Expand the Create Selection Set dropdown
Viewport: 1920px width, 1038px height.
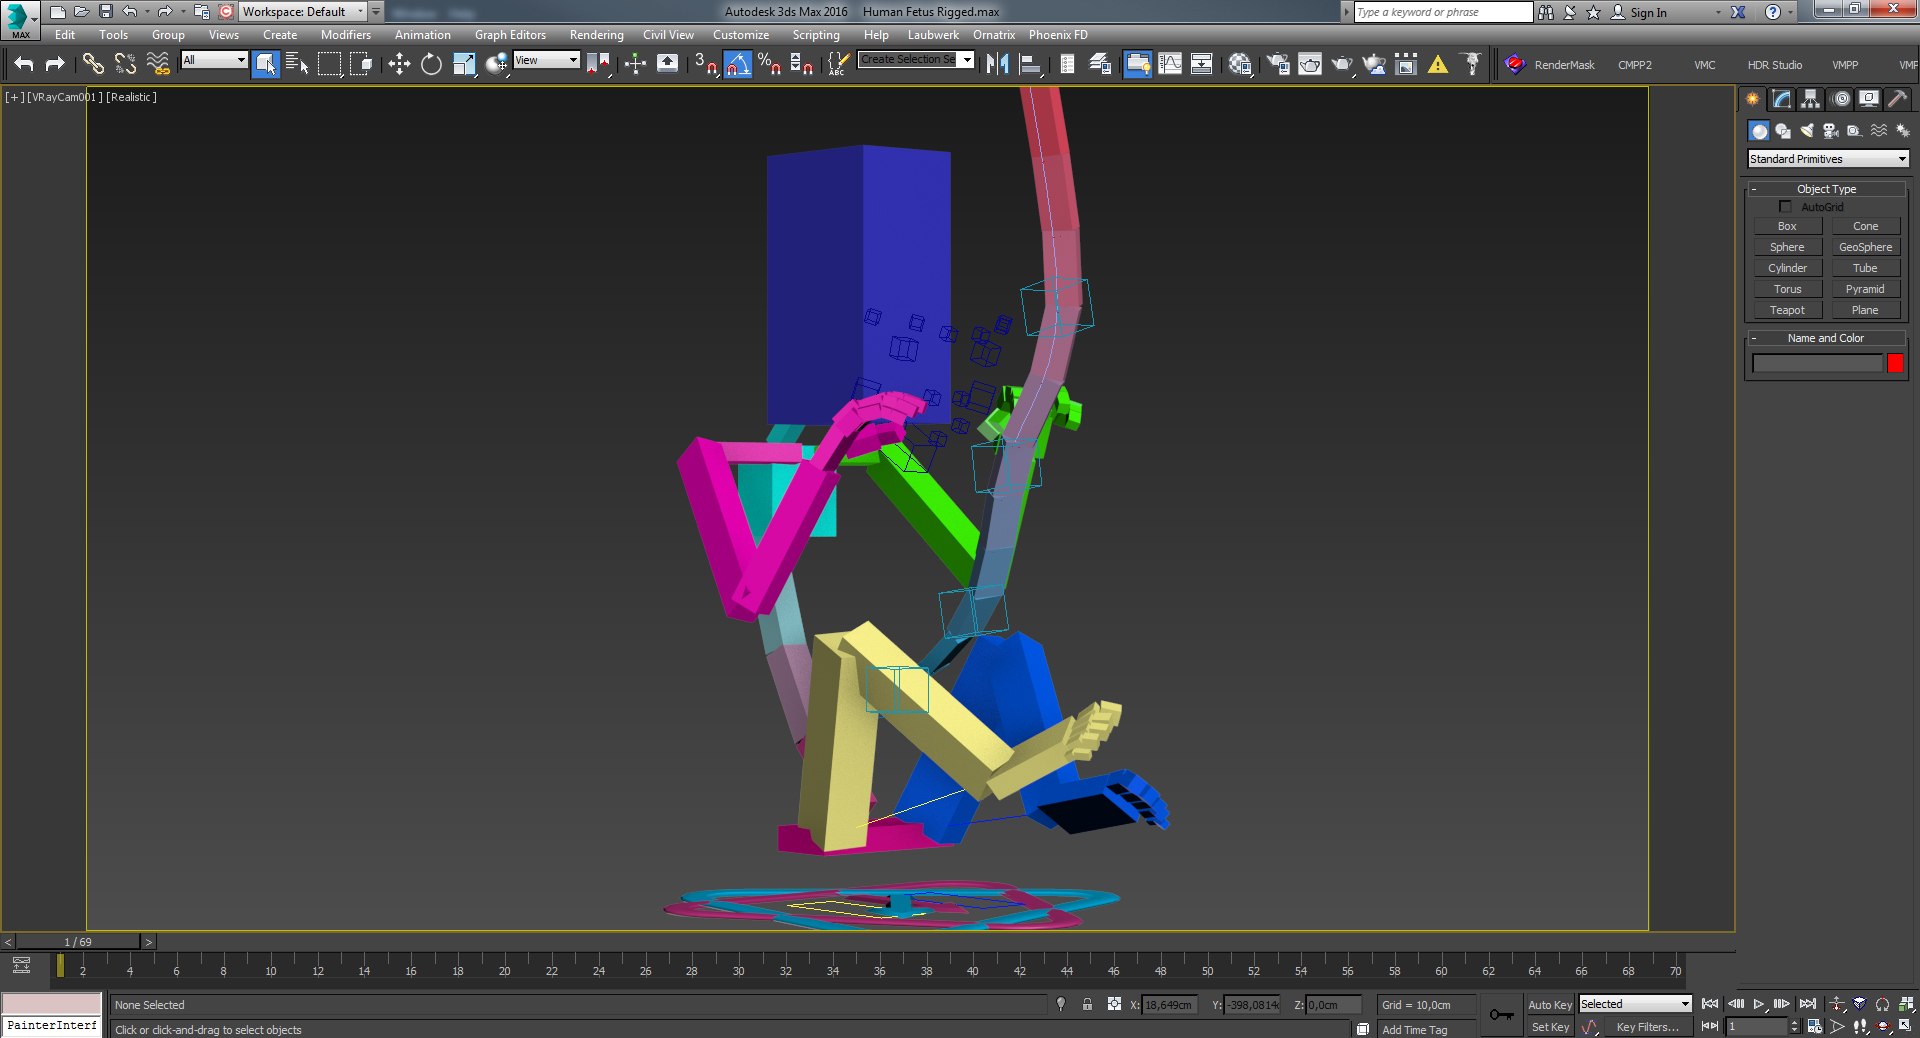966,60
